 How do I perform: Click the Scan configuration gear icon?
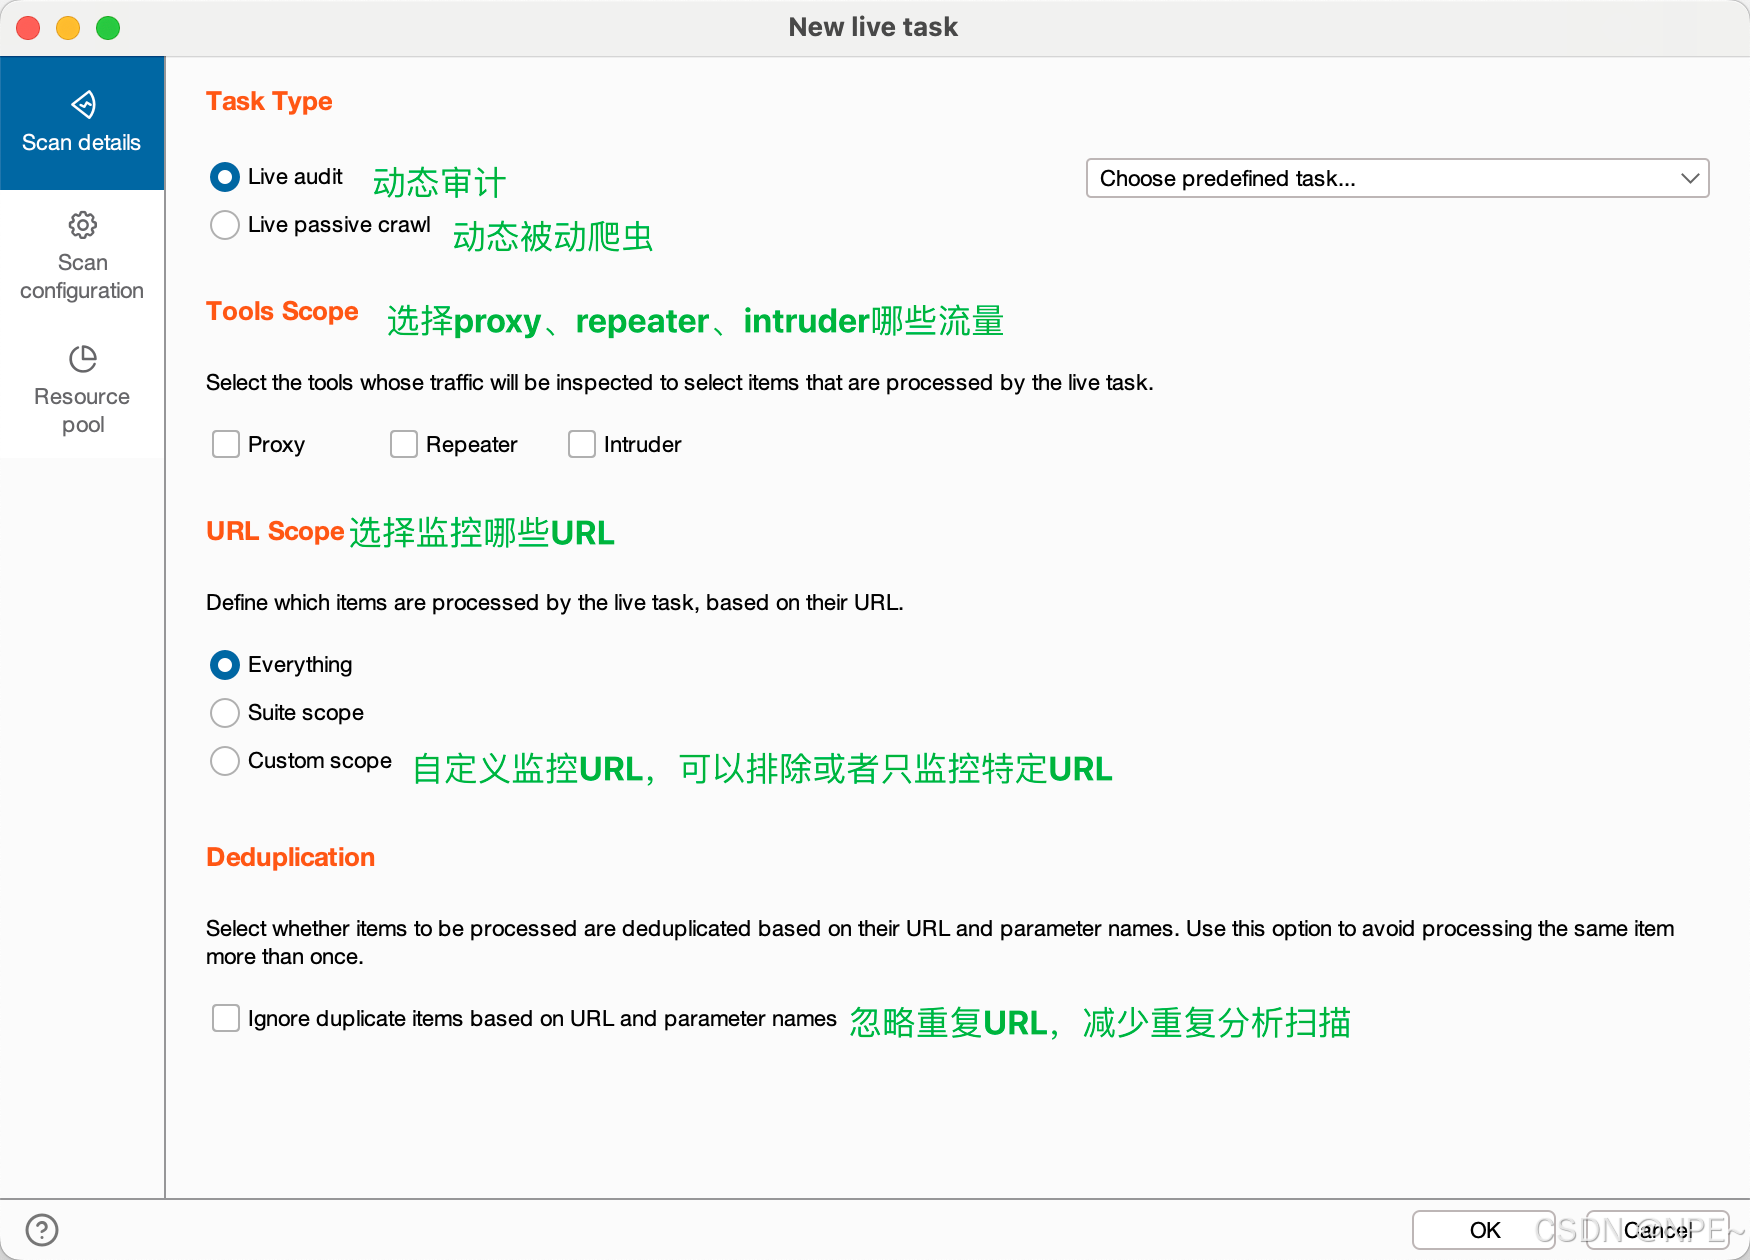[82, 225]
